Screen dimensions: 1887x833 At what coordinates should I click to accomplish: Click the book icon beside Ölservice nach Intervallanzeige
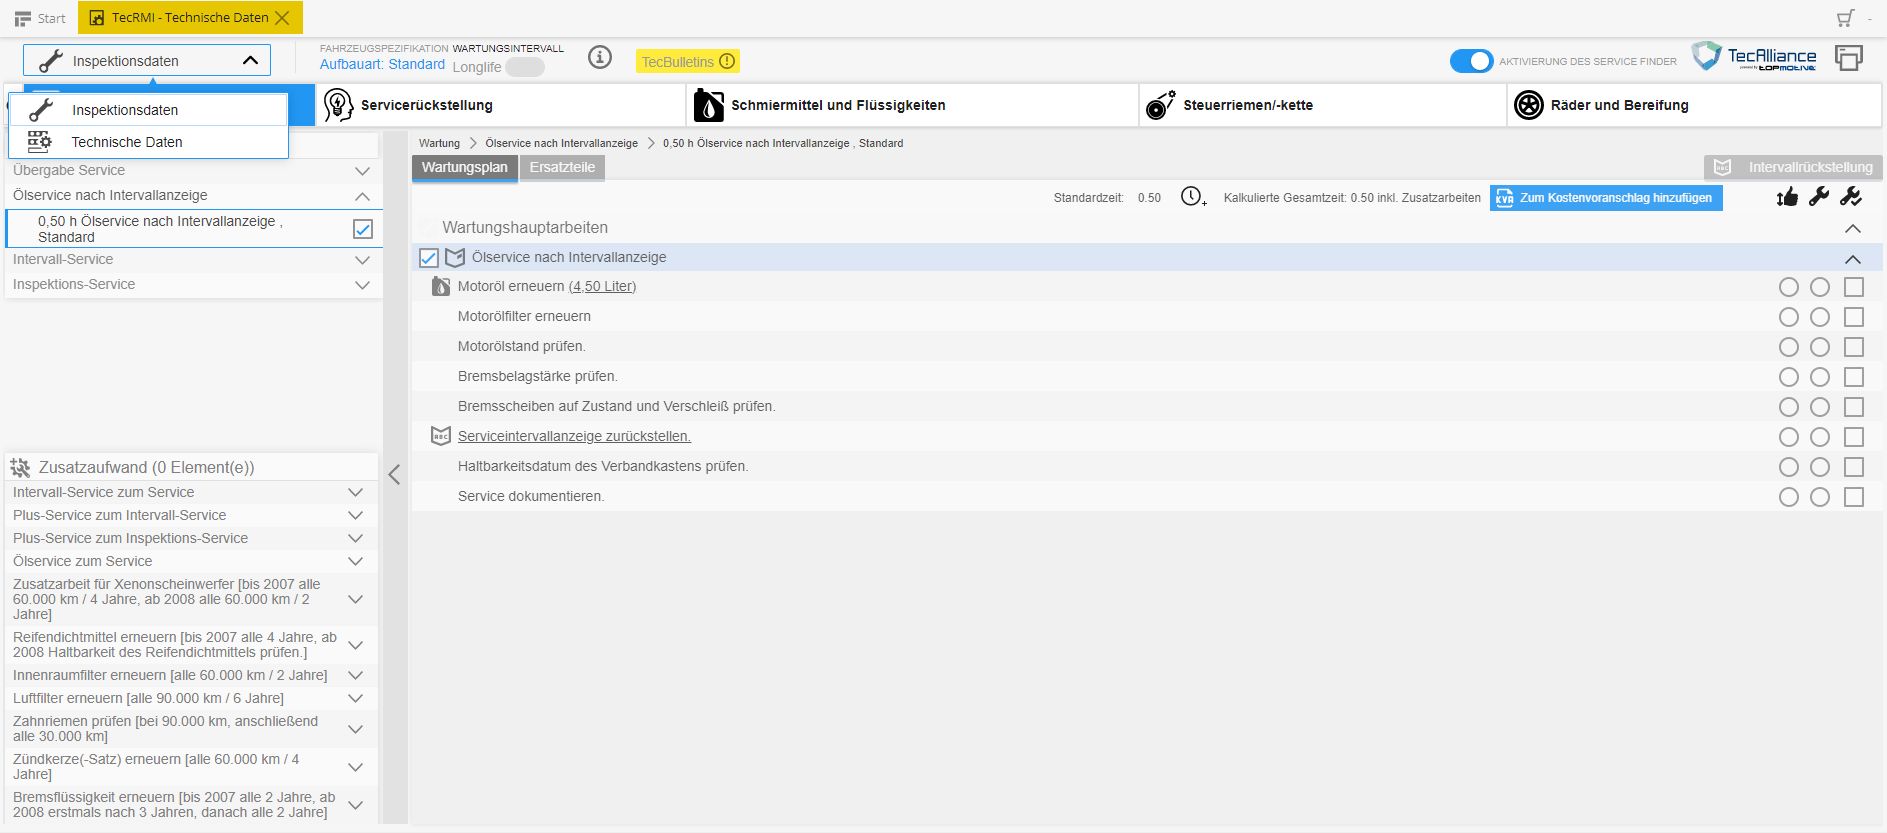tap(455, 258)
